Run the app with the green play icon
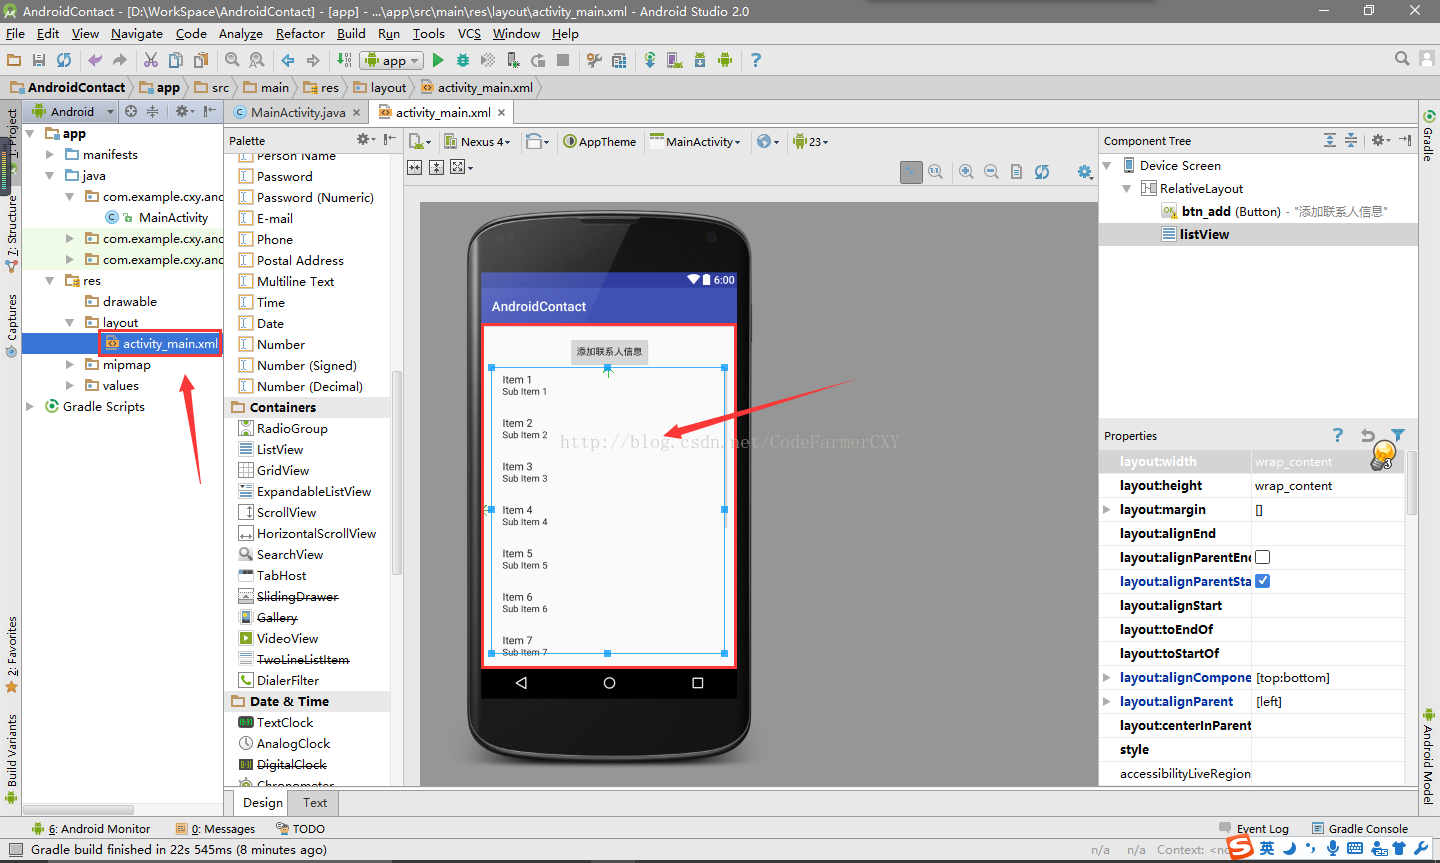 click(437, 60)
